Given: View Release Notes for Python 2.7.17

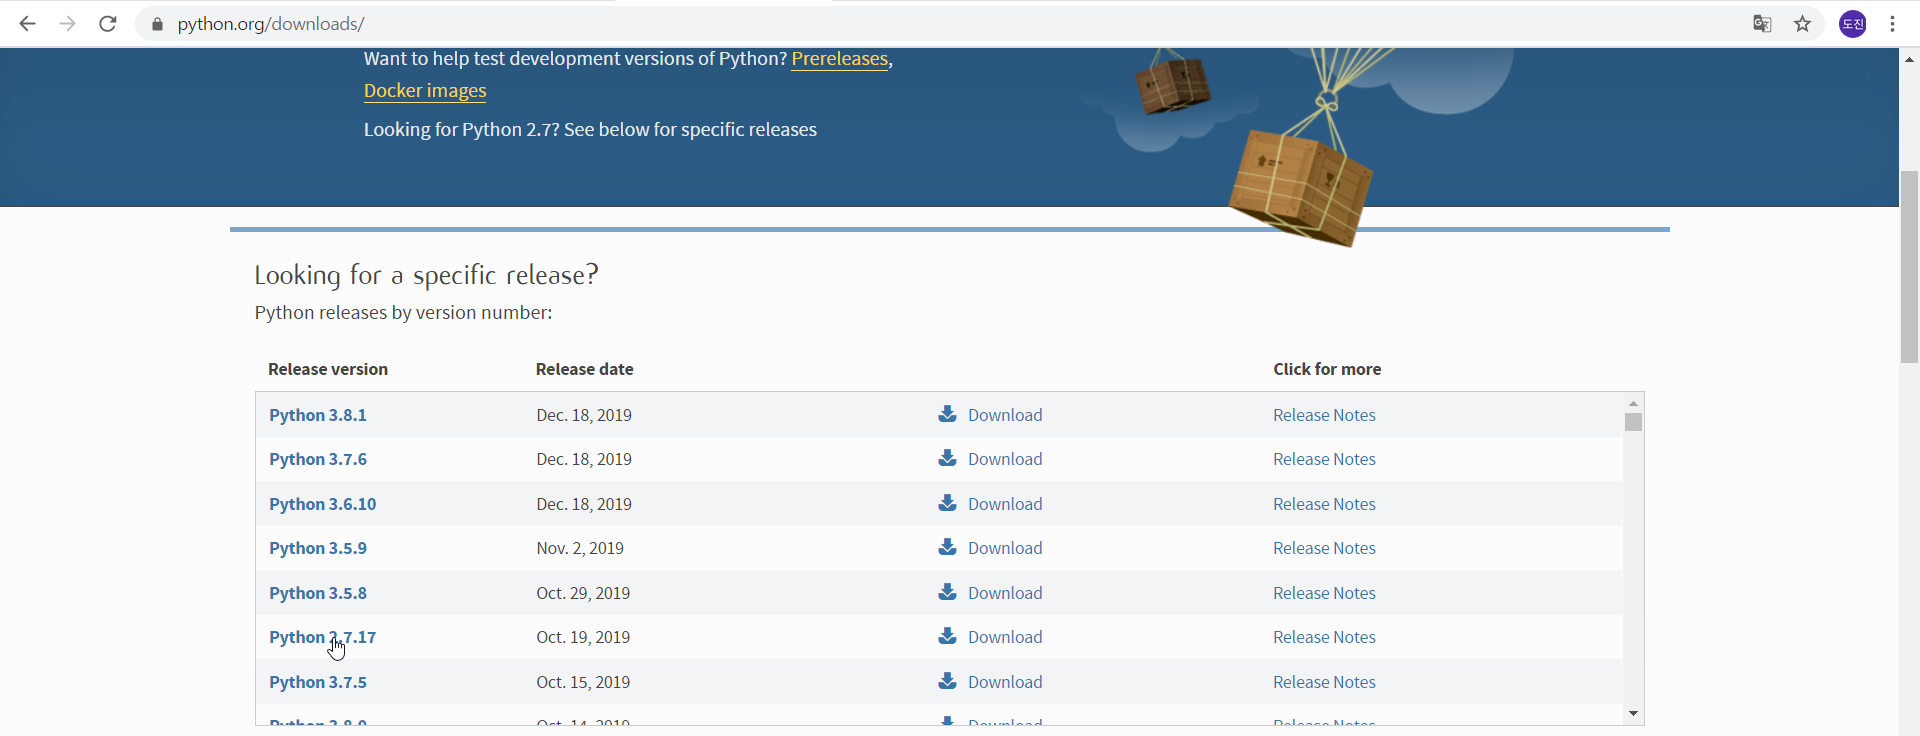Looking at the screenshot, I should (1324, 637).
